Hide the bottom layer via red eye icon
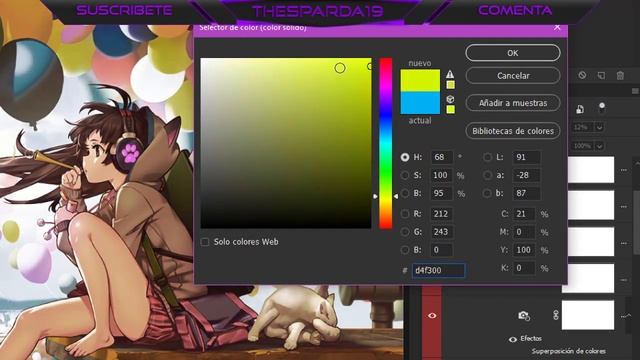 432,315
